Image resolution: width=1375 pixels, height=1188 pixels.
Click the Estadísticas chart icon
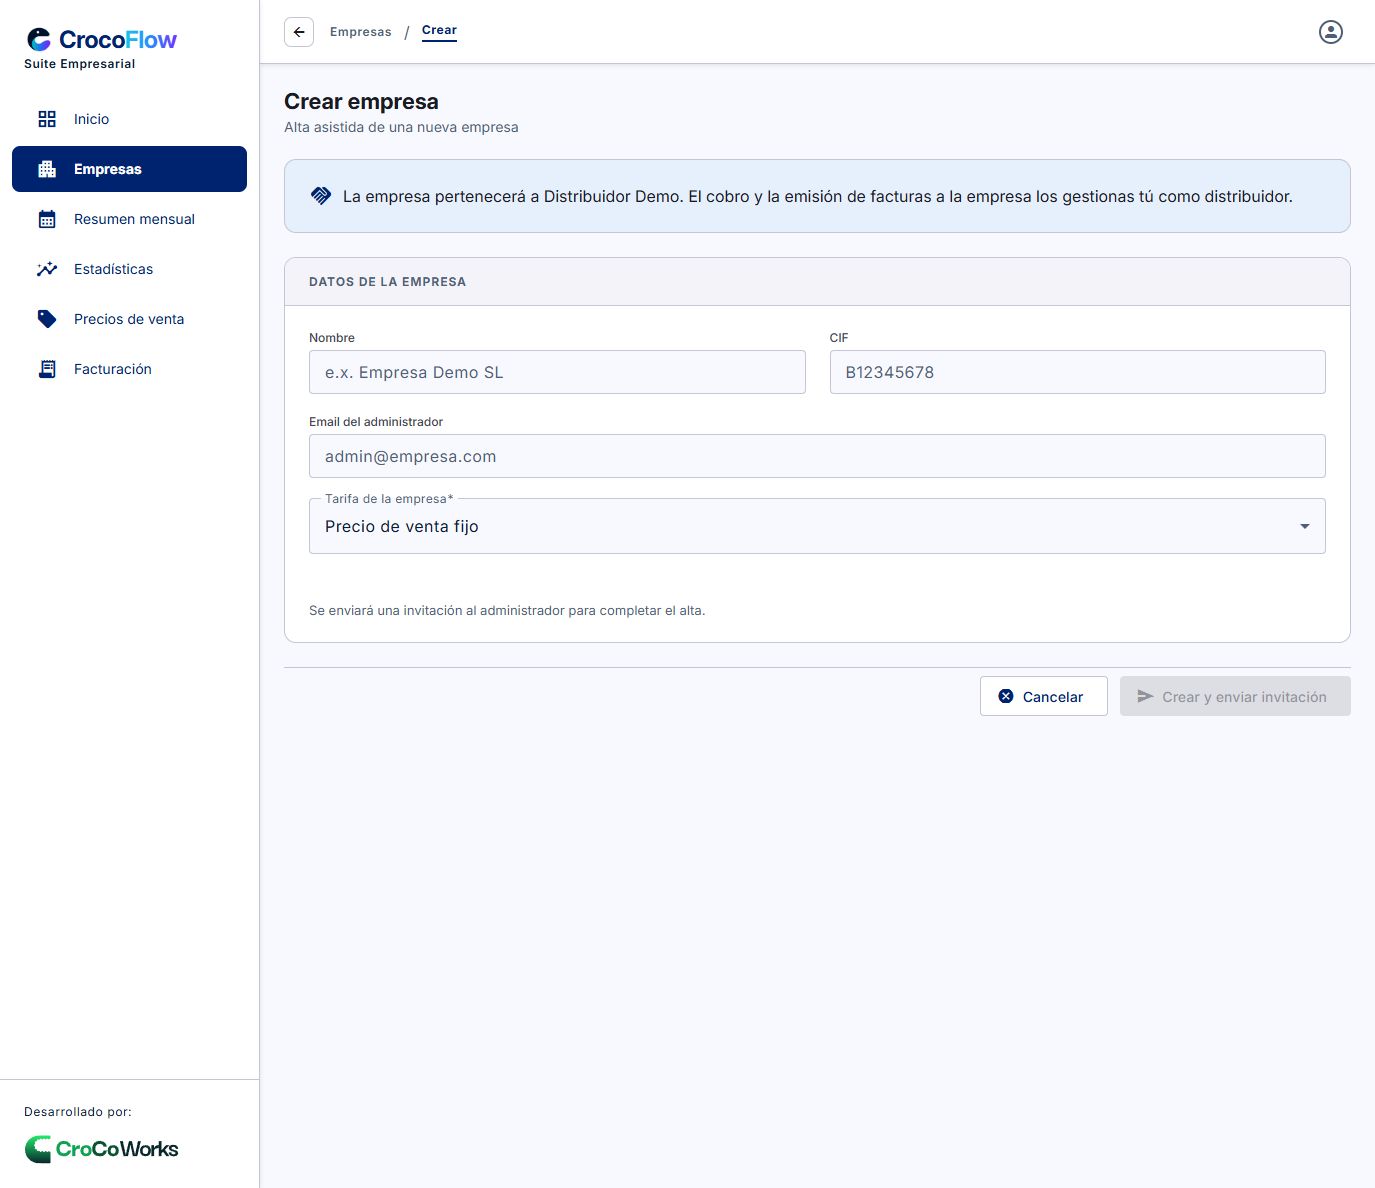pyautogui.click(x=47, y=269)
